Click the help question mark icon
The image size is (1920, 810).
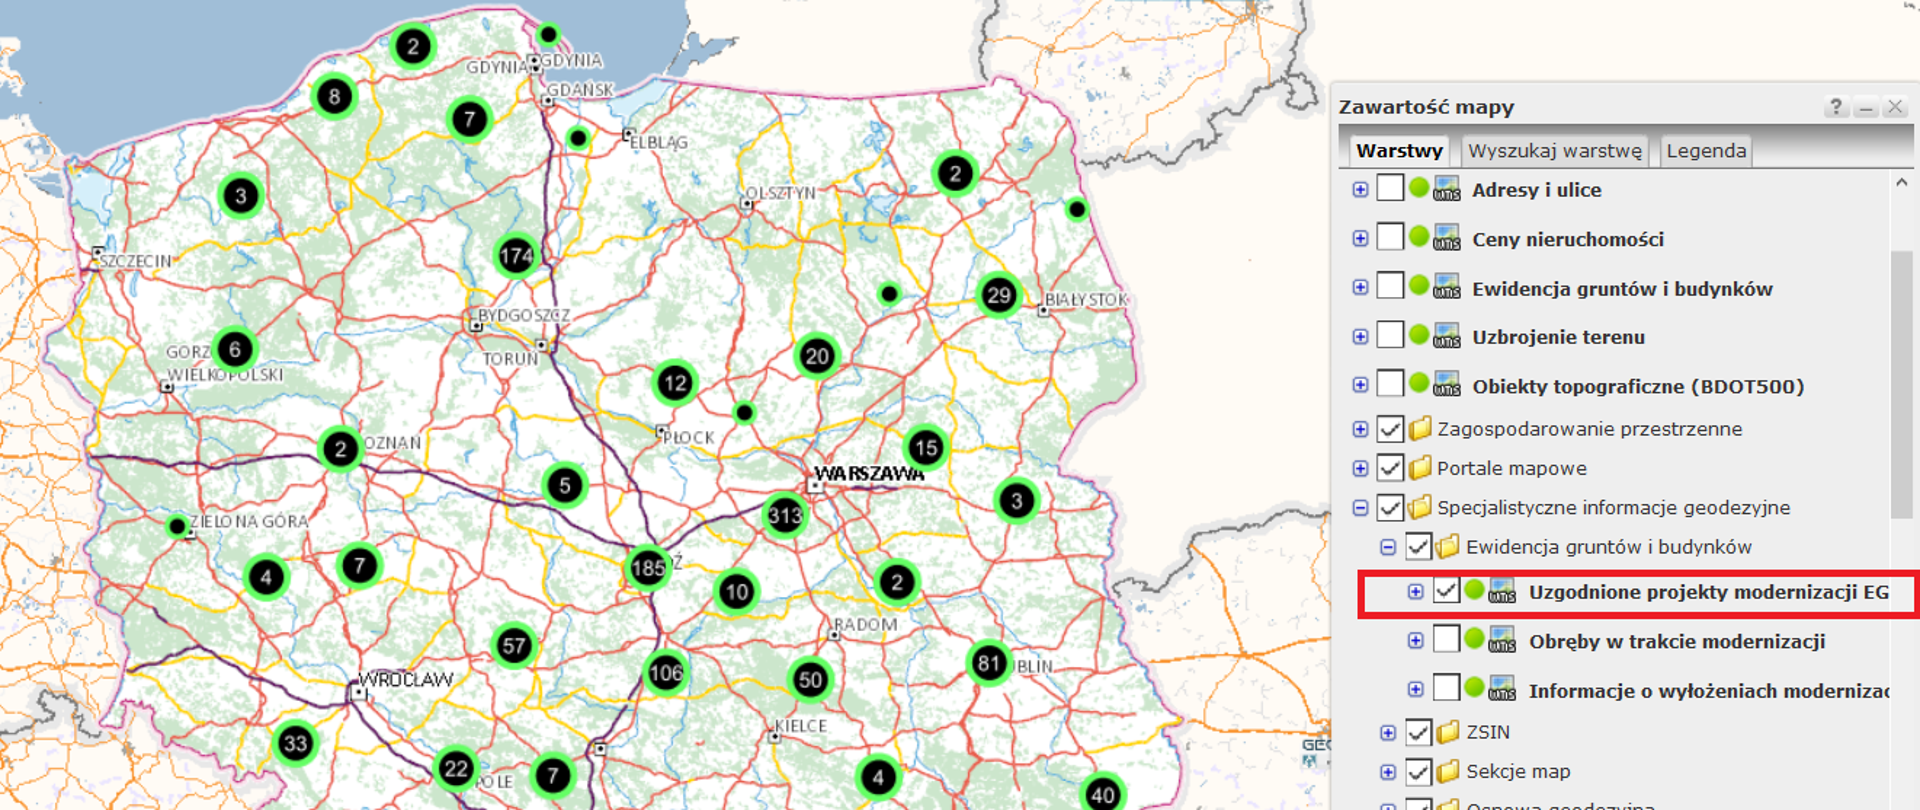pos(1835,107)
